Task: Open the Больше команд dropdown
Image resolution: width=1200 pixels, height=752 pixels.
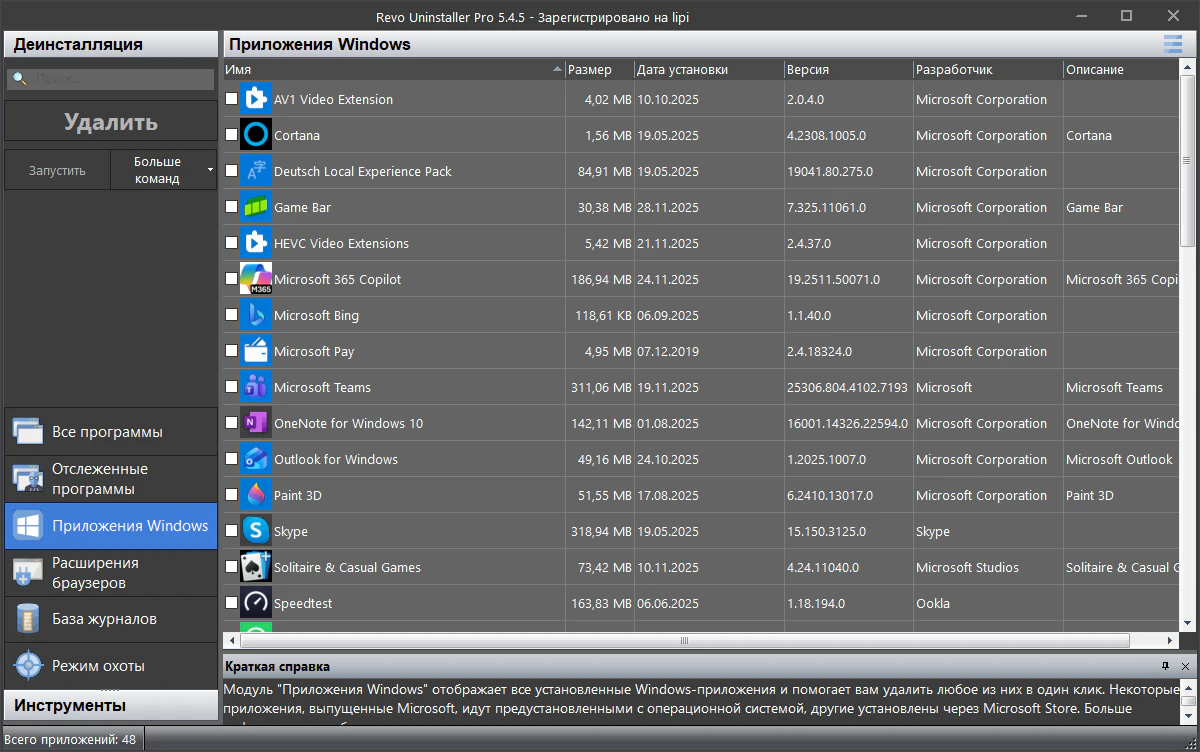Action: 163,170
